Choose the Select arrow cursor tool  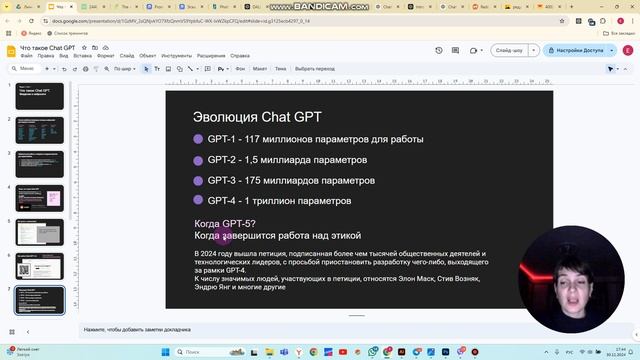pos(146,69)
